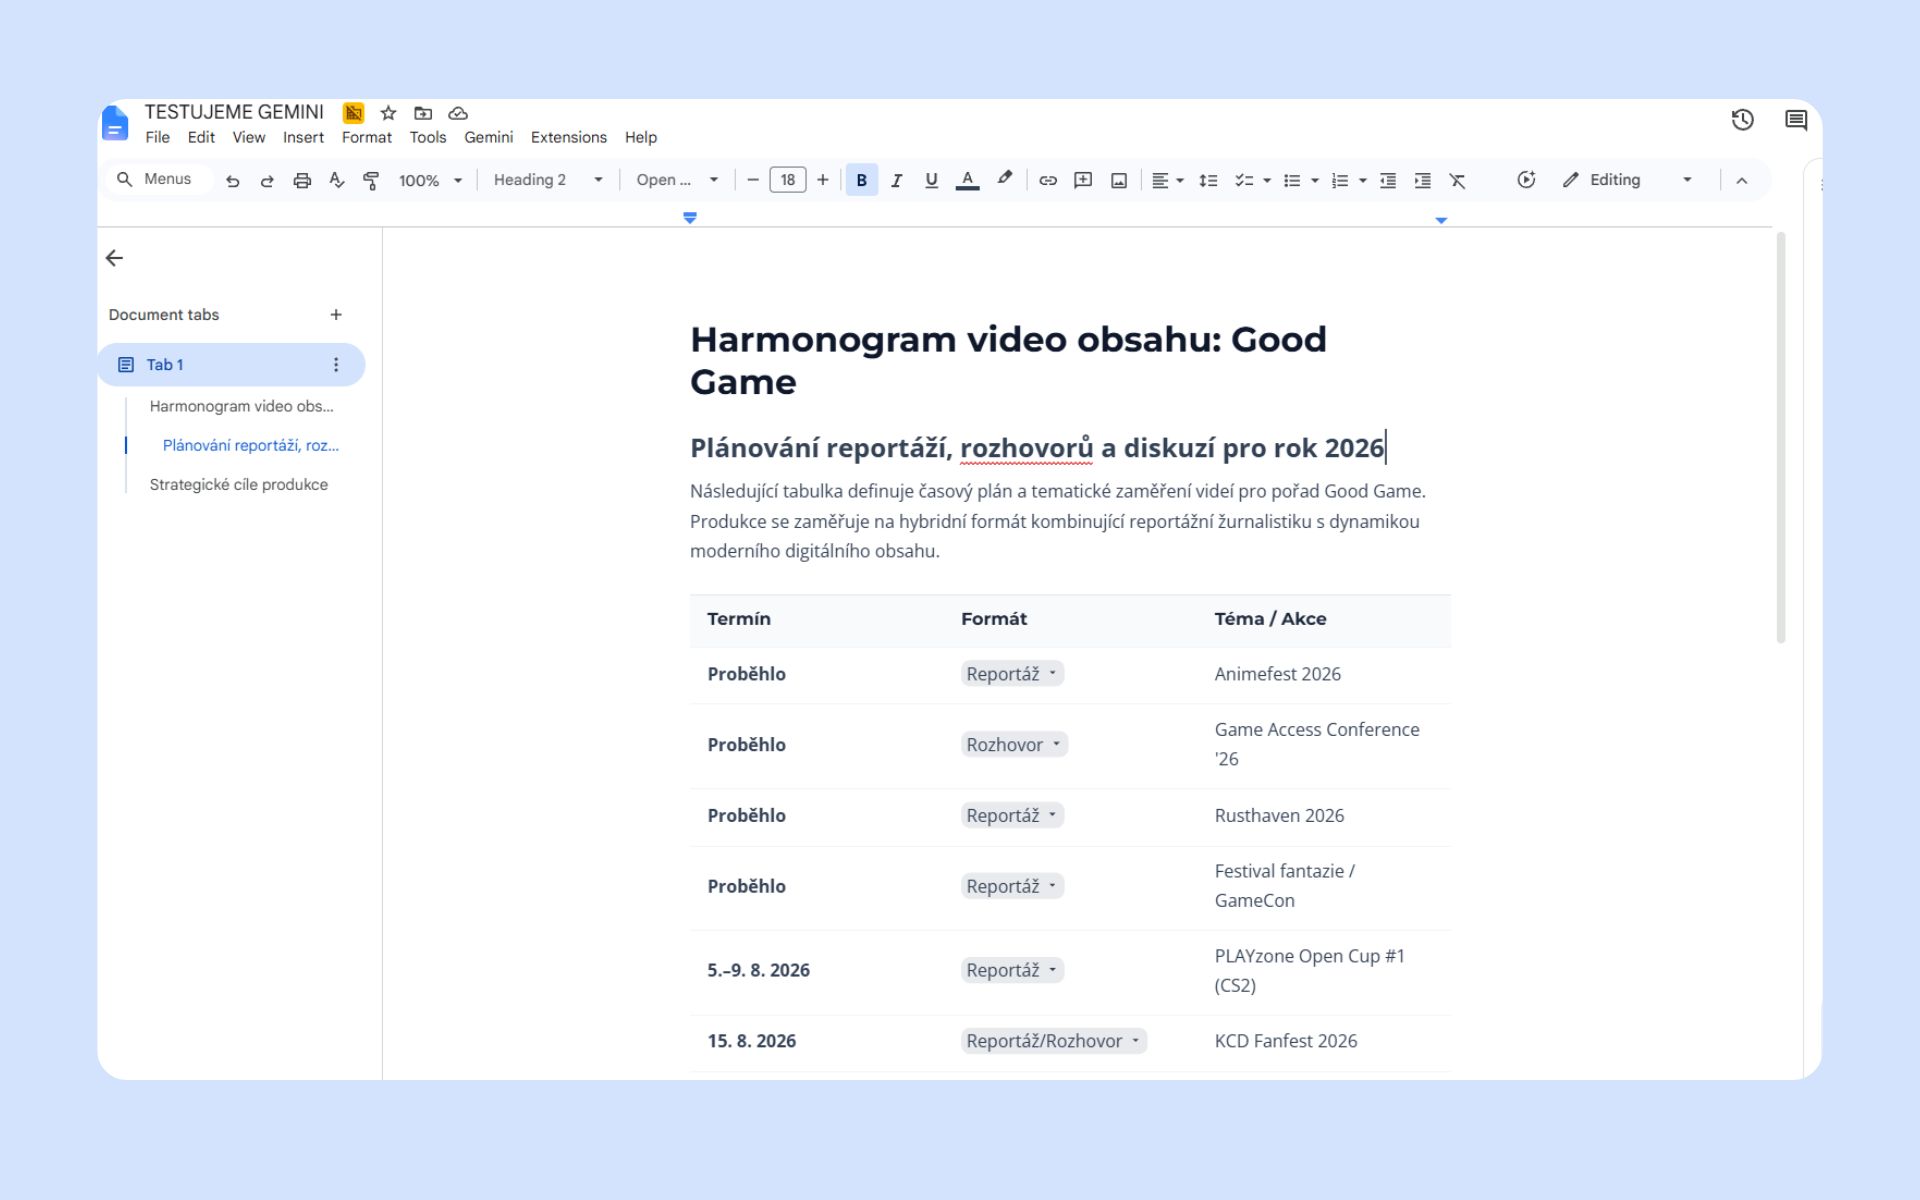The width and height of the screenshot is (1920, 1200).
Task: Open the Extensions menu
Action: pos(568,138)
